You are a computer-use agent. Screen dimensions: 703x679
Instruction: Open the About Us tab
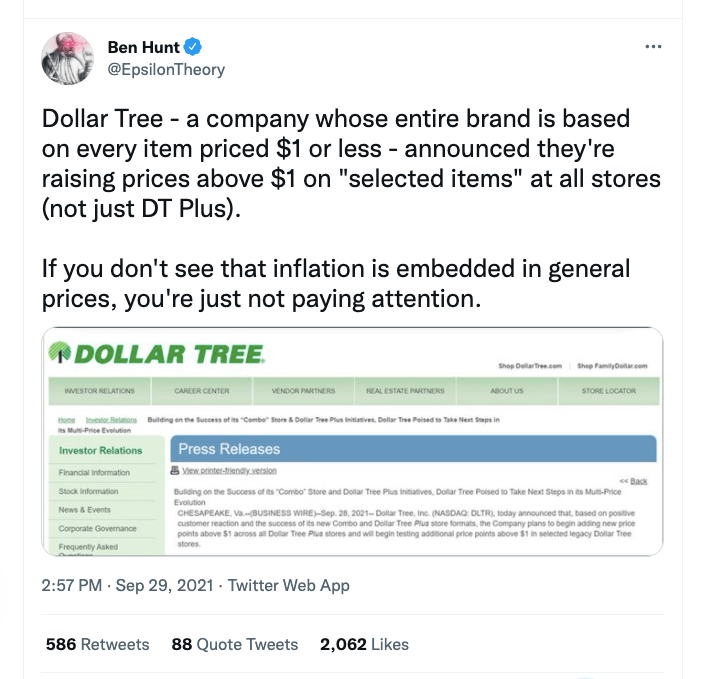[507, 390]
